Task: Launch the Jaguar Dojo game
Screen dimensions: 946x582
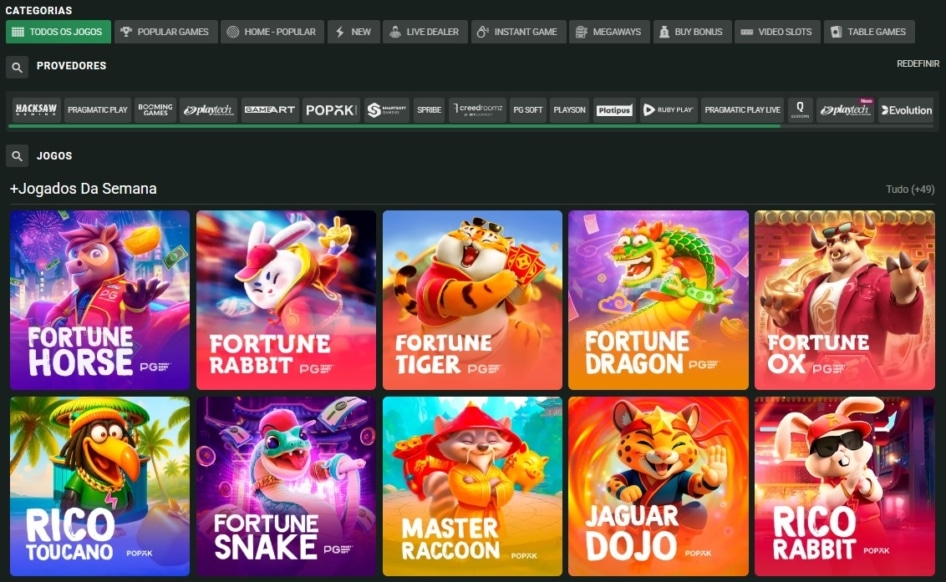Action: [x=658, y=486]
